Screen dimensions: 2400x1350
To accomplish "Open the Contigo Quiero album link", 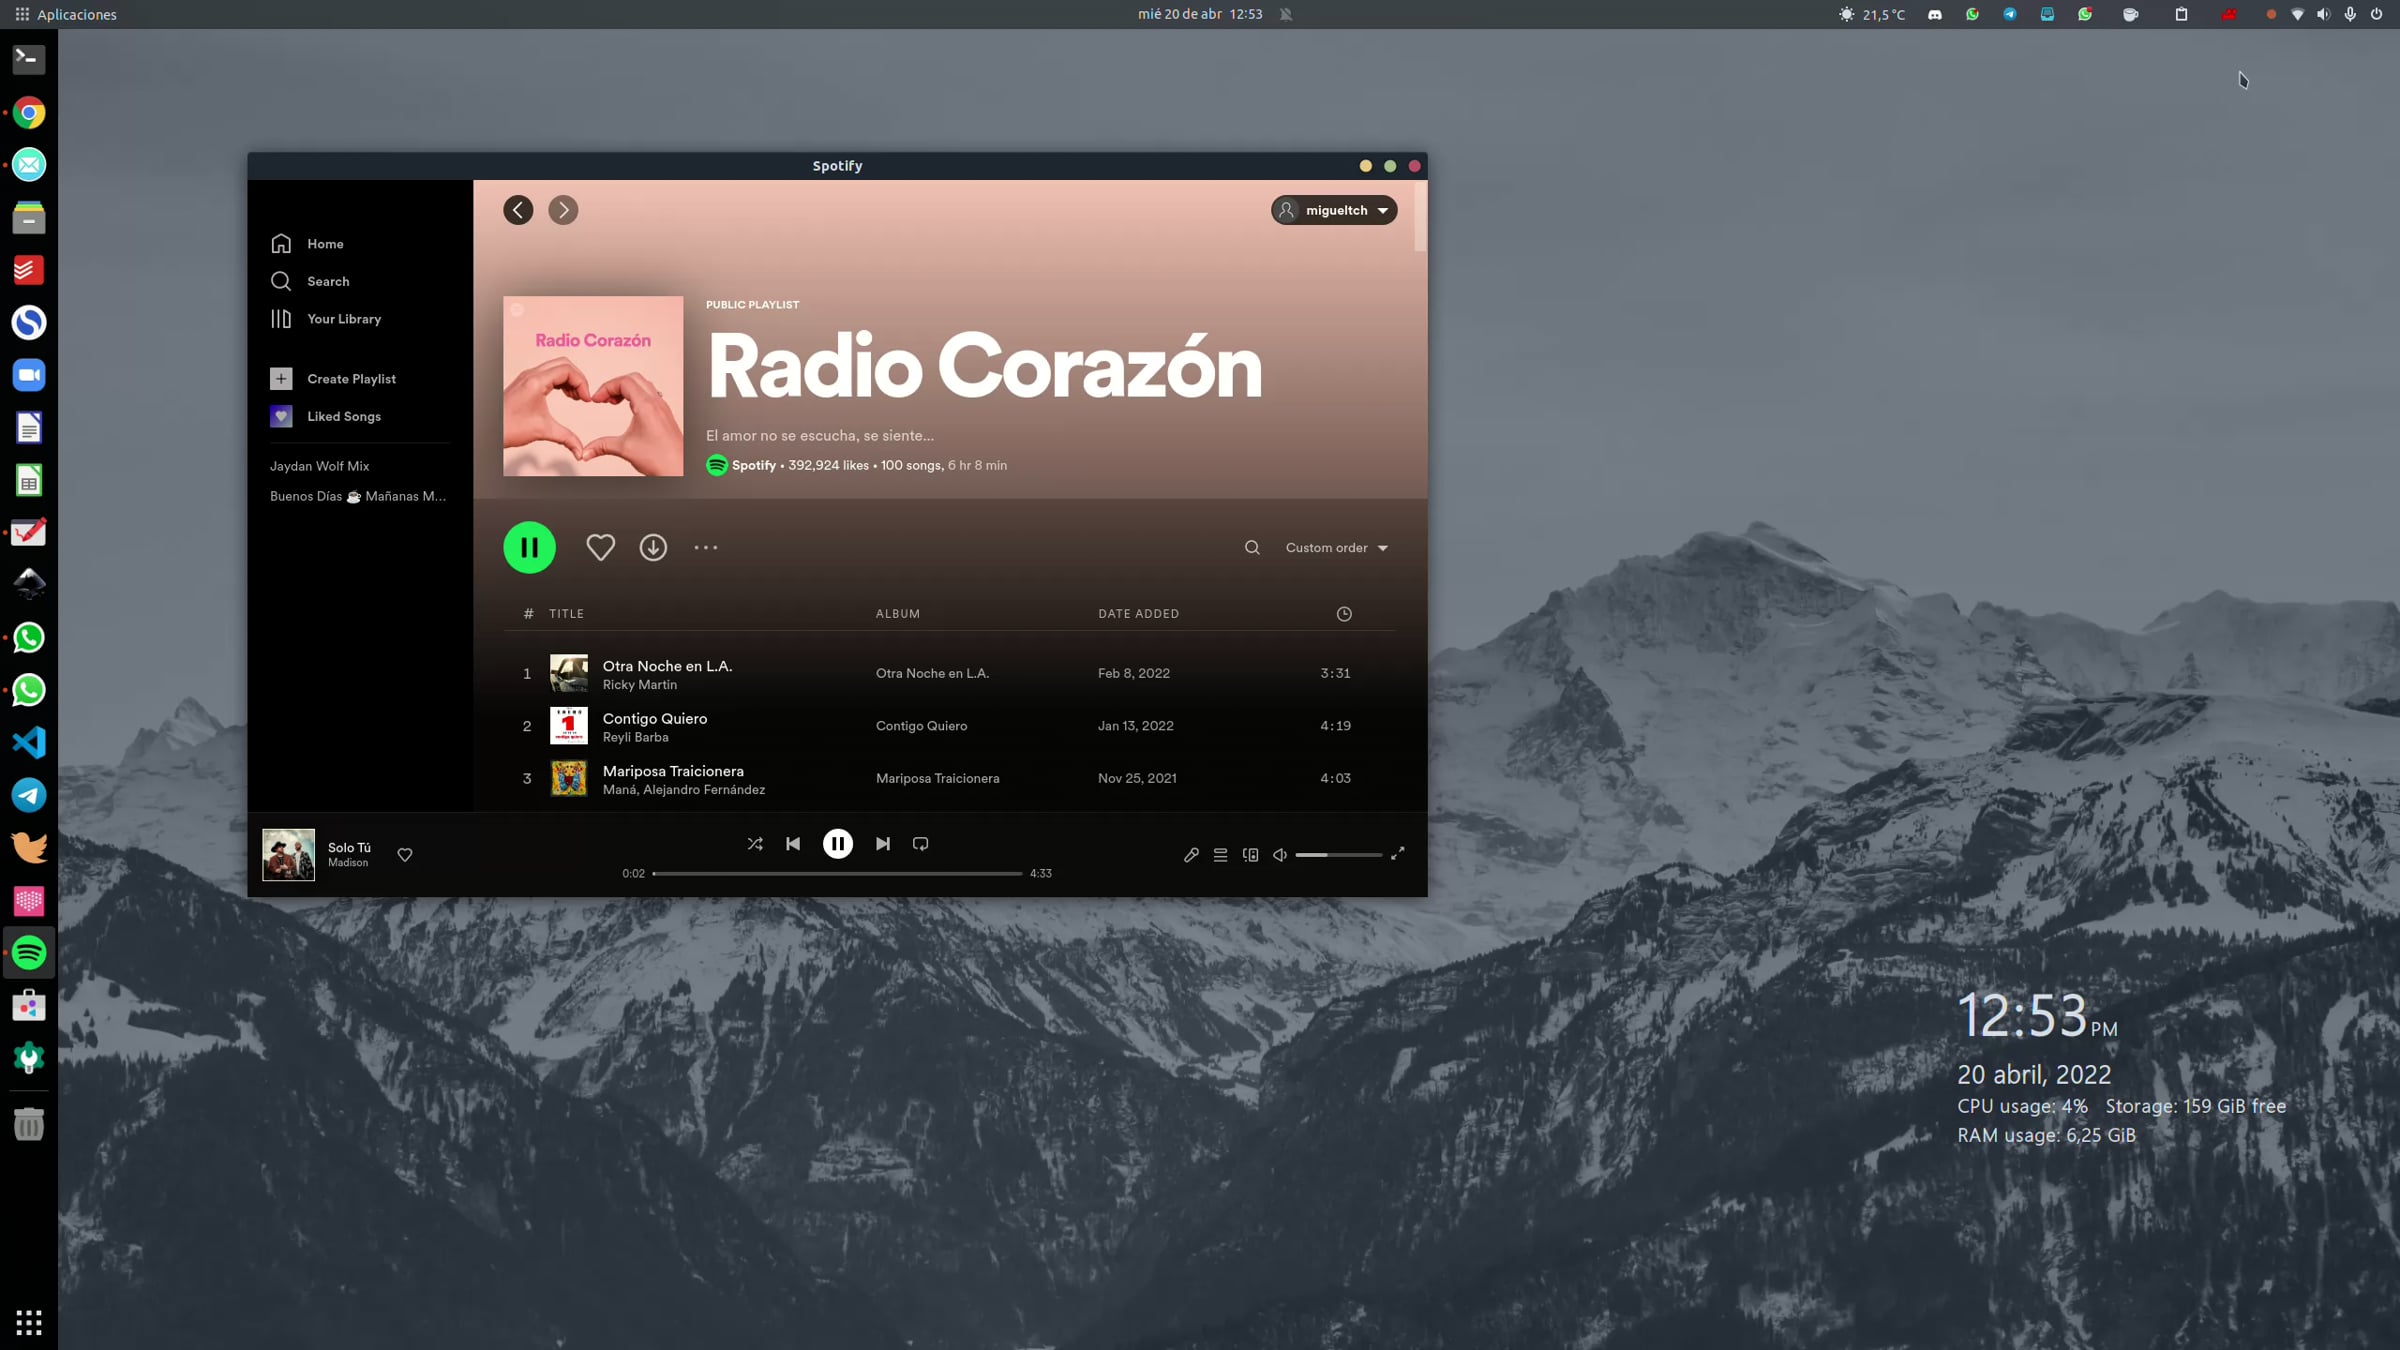I will point(922,726).
